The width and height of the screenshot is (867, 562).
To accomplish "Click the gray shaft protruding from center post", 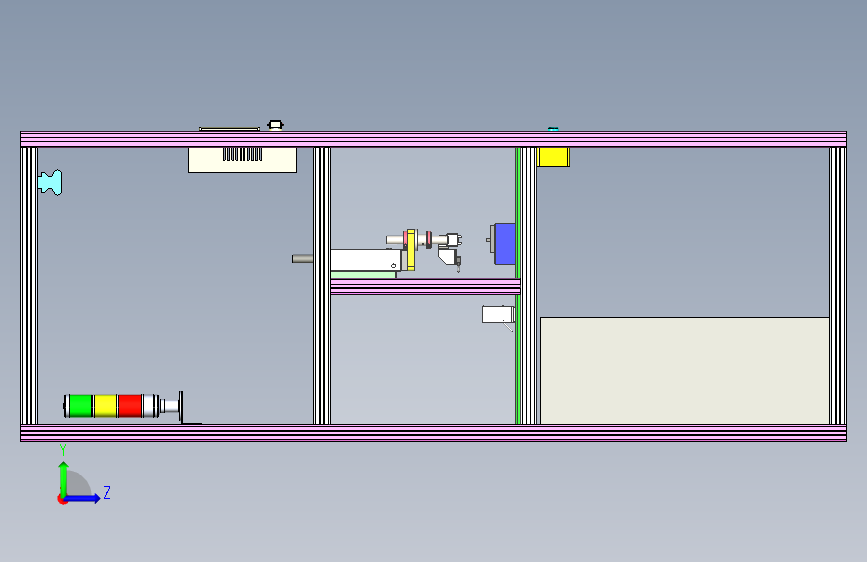I will pos(302,258).
